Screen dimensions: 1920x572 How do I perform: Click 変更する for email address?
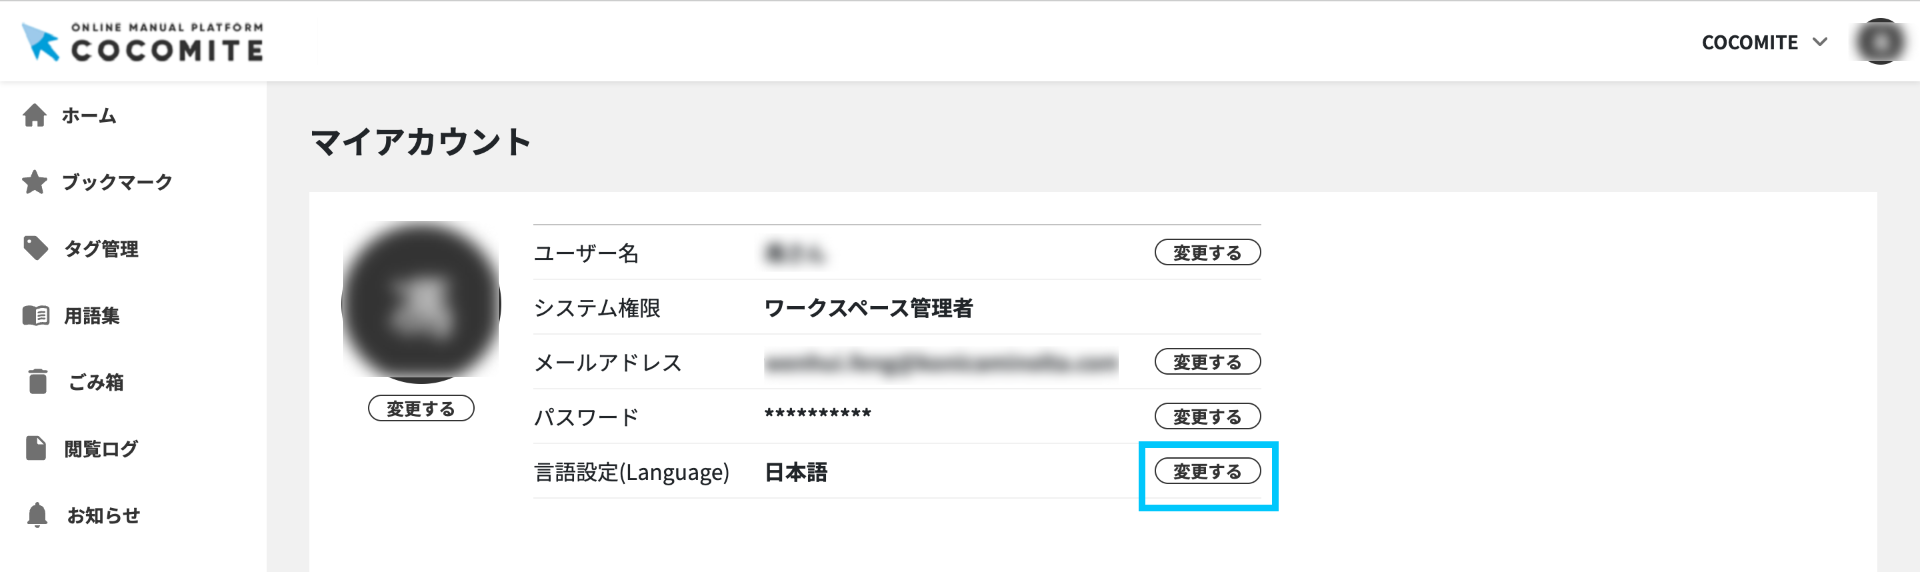click(1207, 362)
